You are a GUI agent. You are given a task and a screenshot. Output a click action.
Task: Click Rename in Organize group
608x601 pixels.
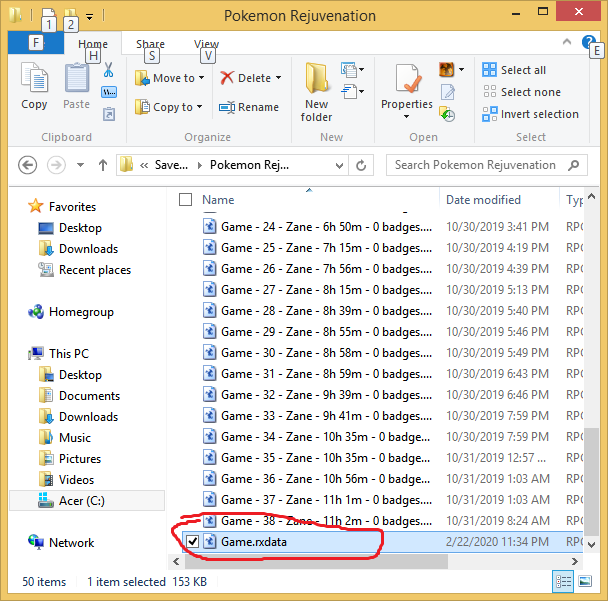249,107
